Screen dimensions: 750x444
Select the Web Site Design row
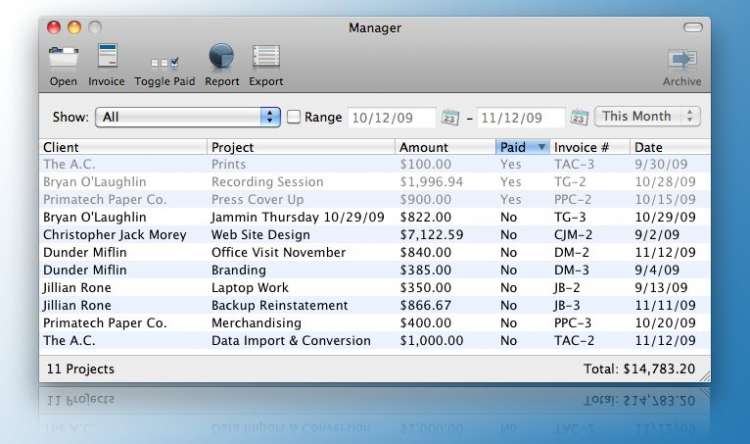(375, 235)
